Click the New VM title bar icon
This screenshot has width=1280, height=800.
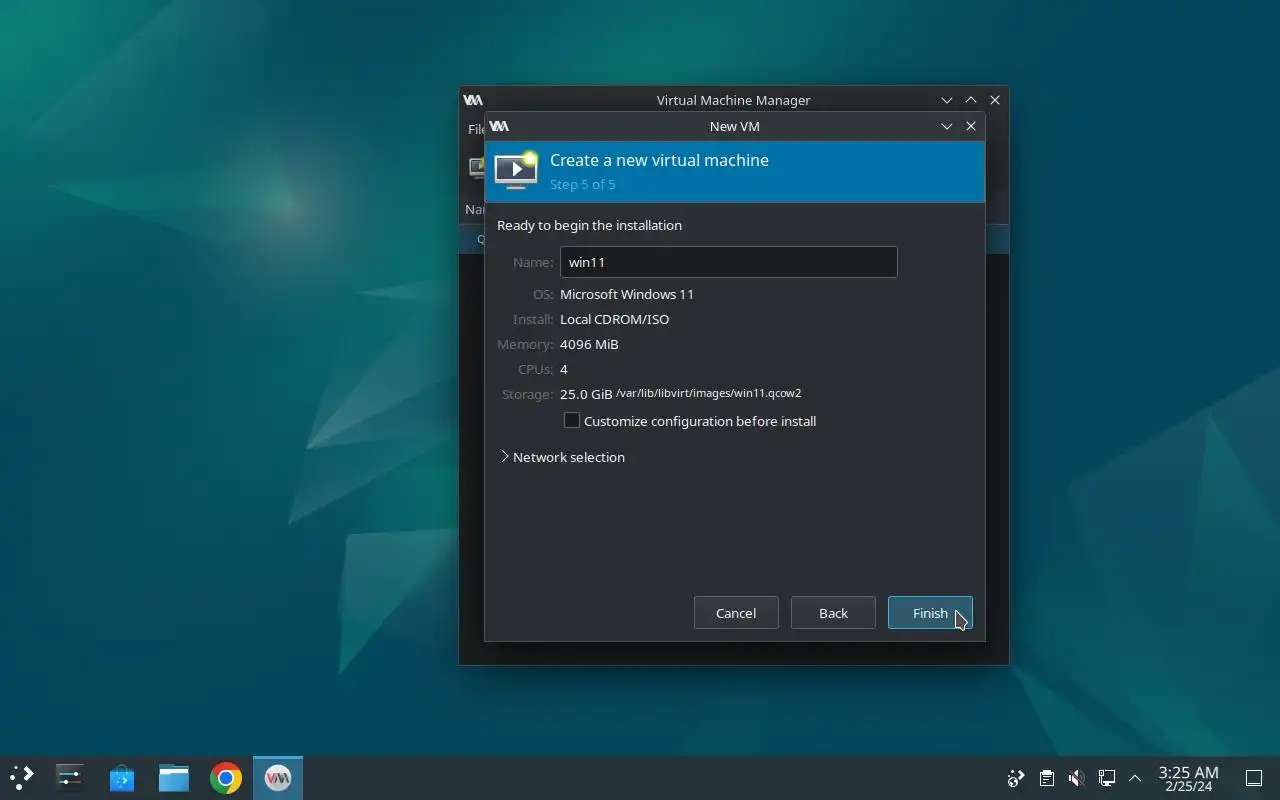499,126
